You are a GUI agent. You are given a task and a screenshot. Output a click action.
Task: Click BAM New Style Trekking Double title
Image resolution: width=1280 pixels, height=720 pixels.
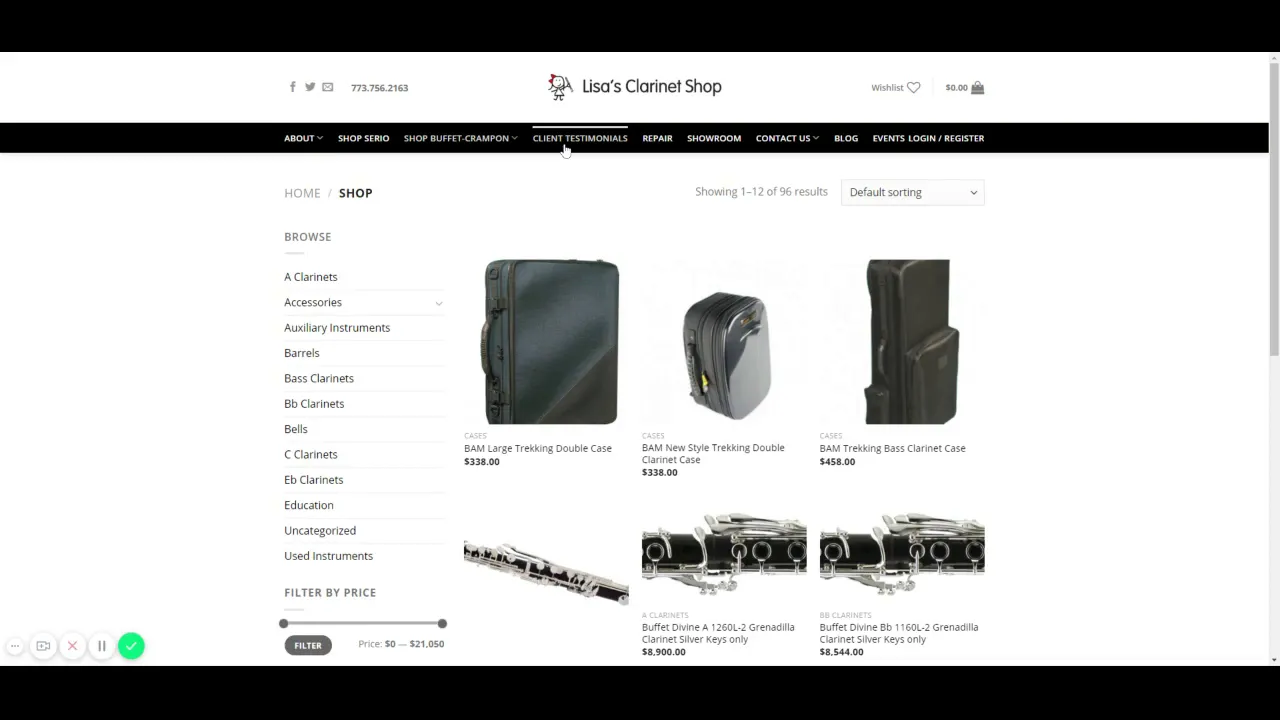tap(713, 454)
